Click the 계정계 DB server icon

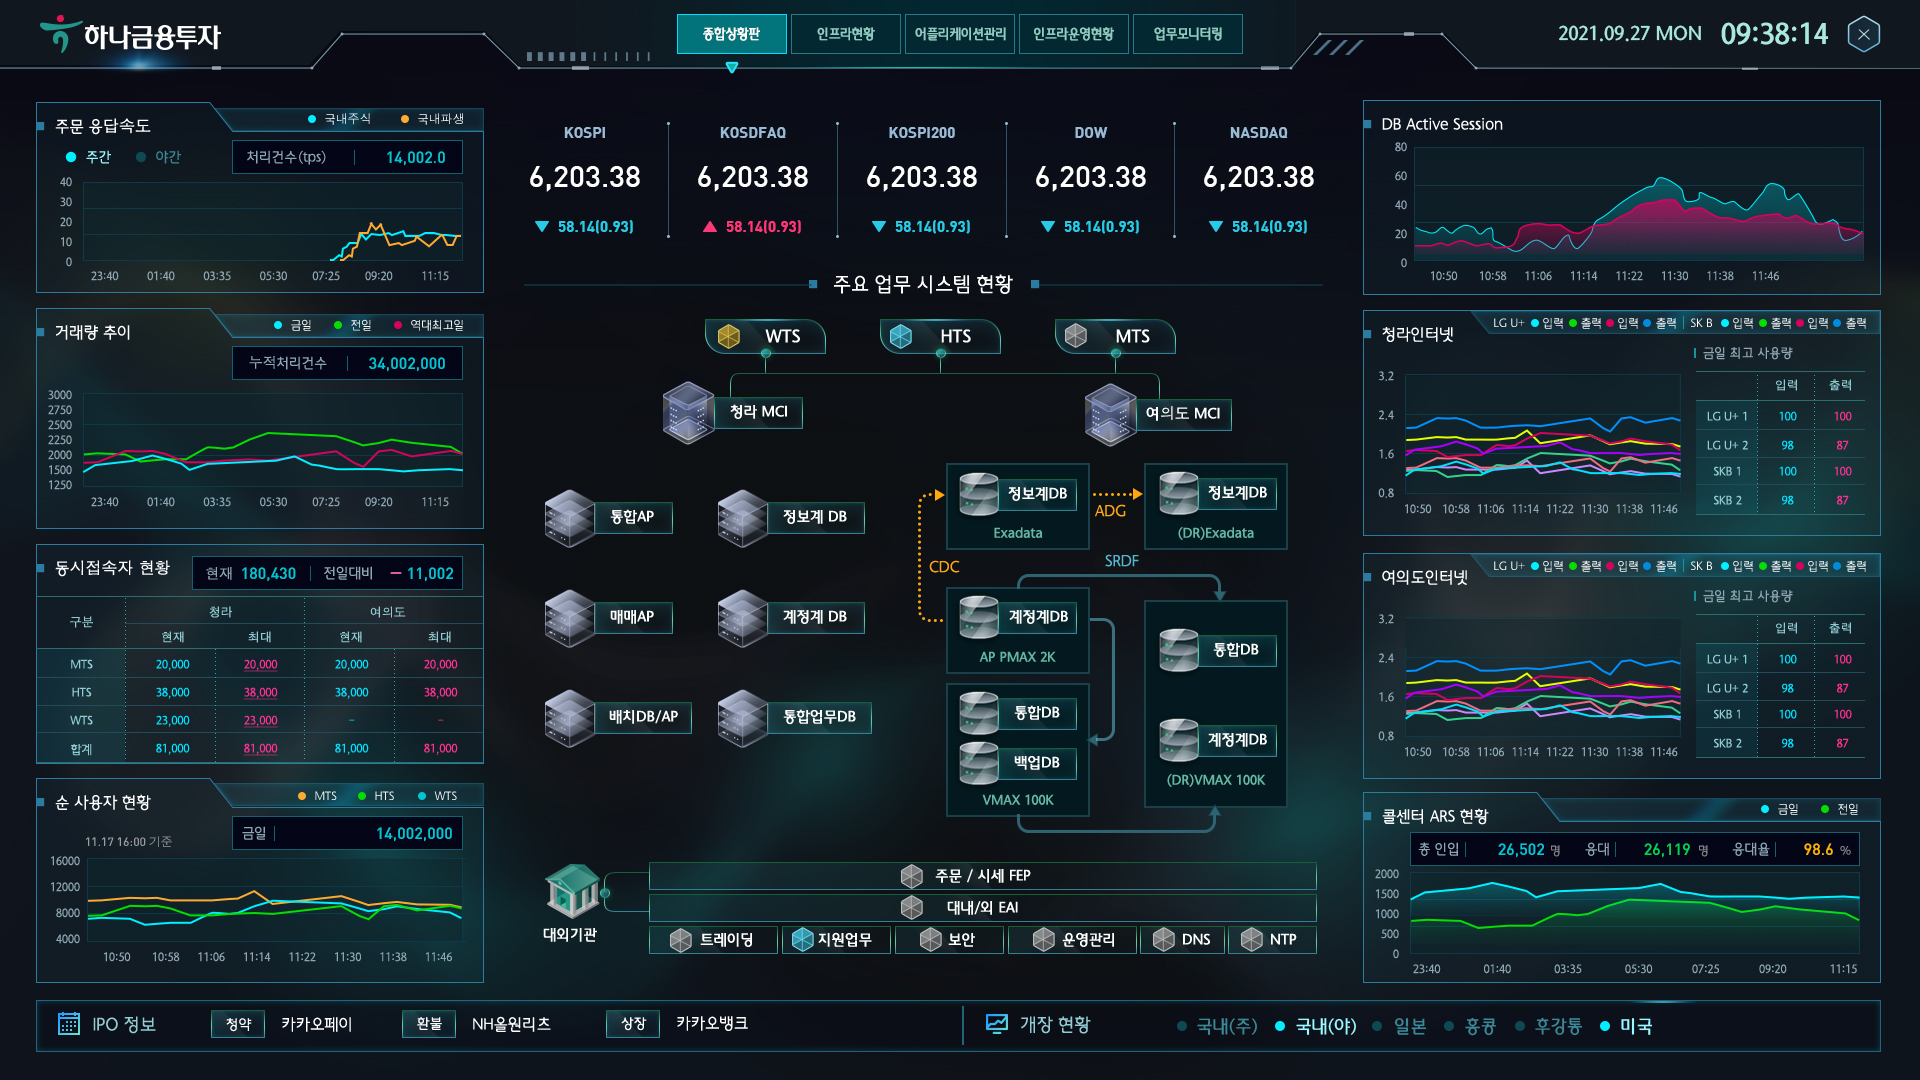[743, 618]
